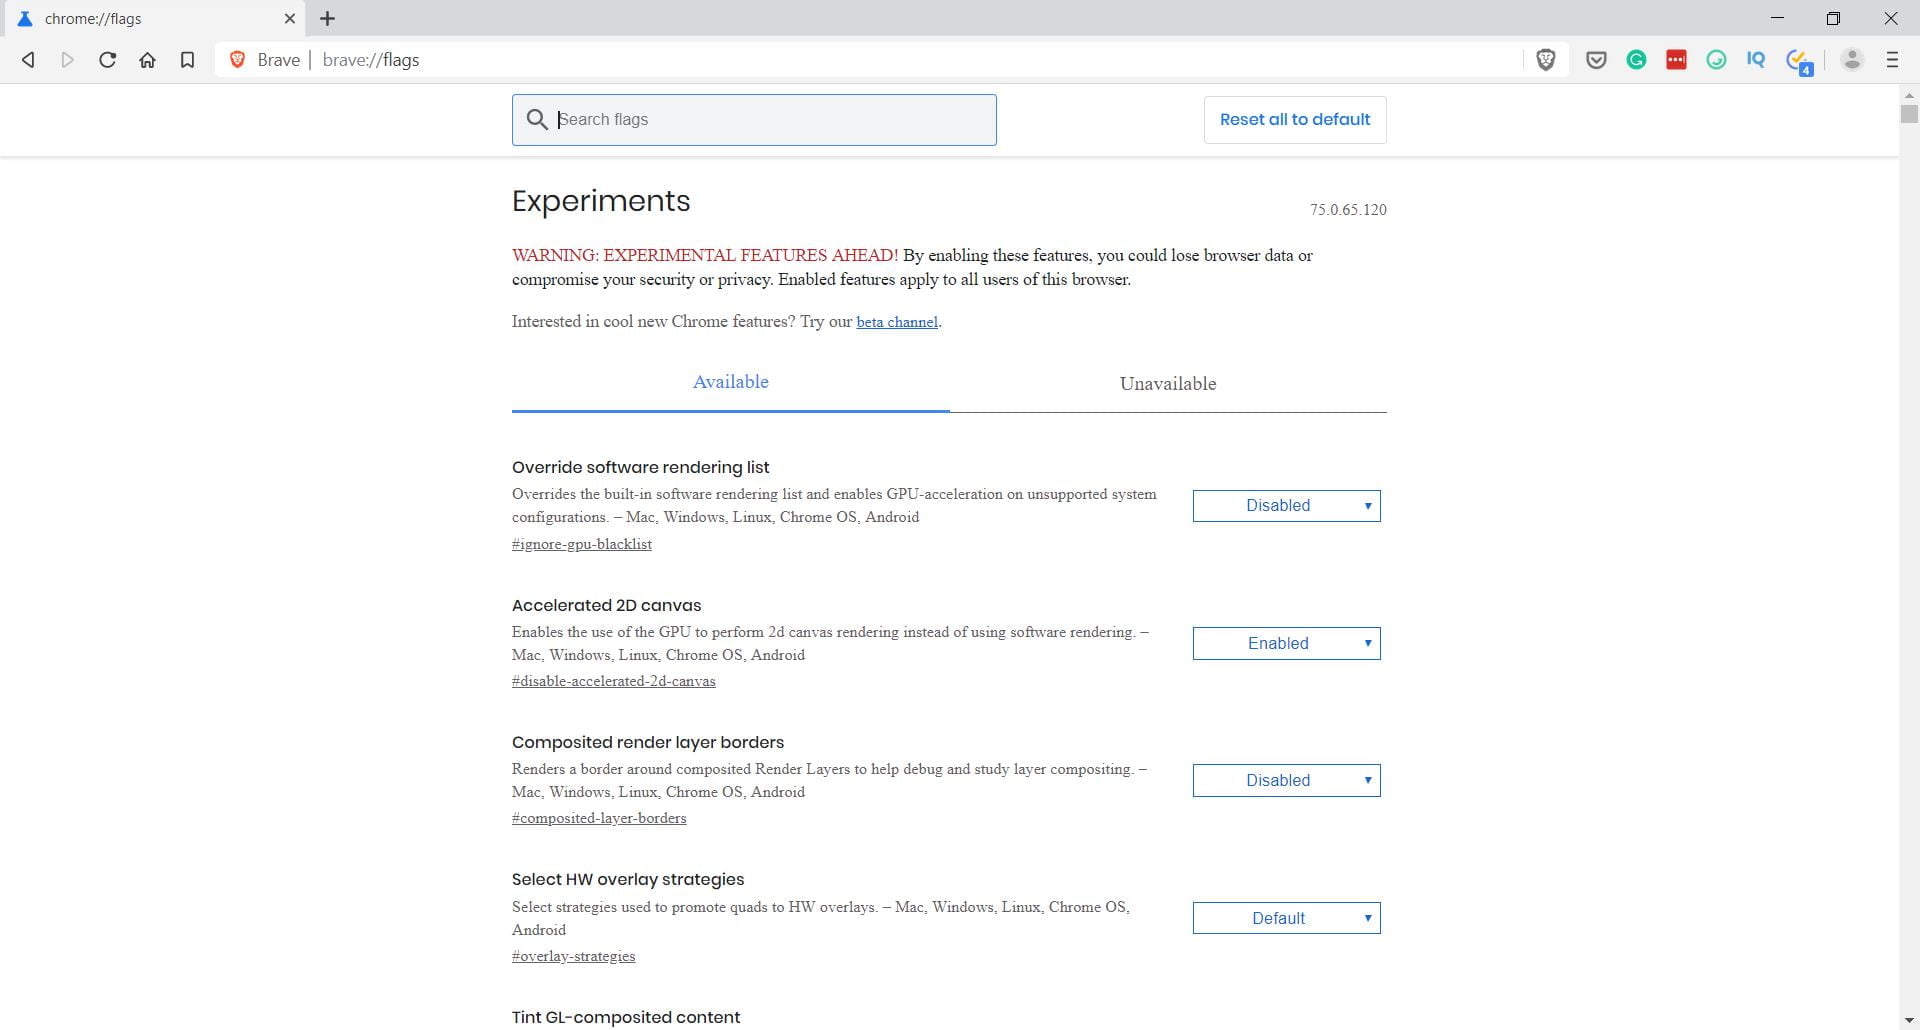Open Select HW overlay strategies Default dropdown
Screen dimensions: 1920x1030
tap(1286, 918)
